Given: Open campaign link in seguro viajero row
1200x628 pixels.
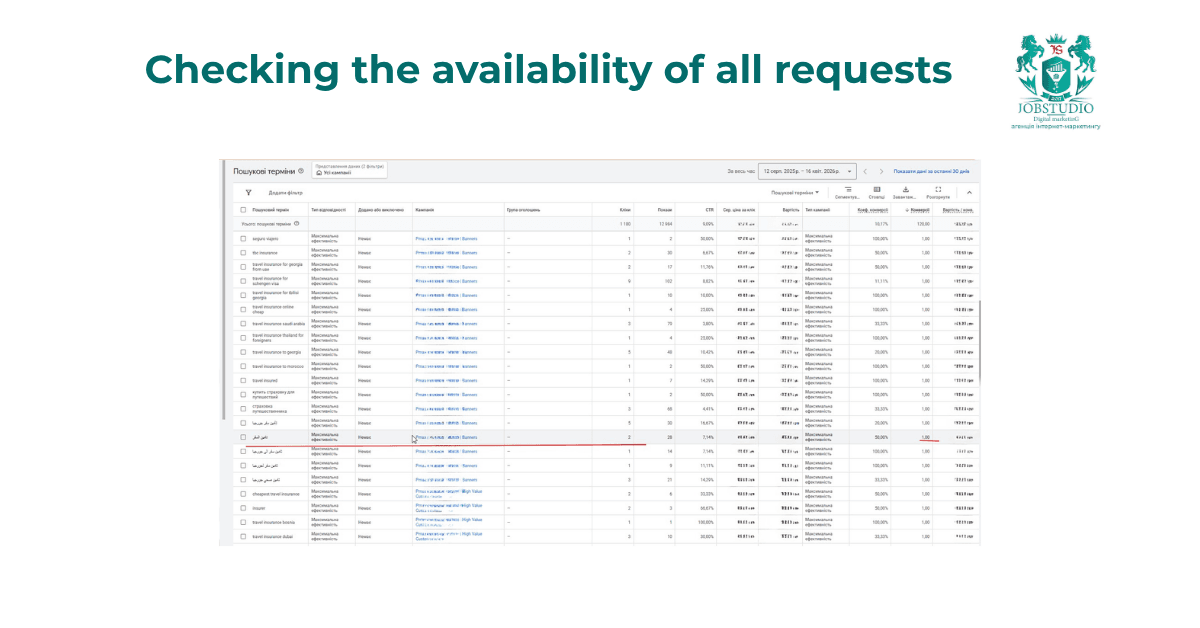Looking at the screenshot, I should click(x=446, y=239).
